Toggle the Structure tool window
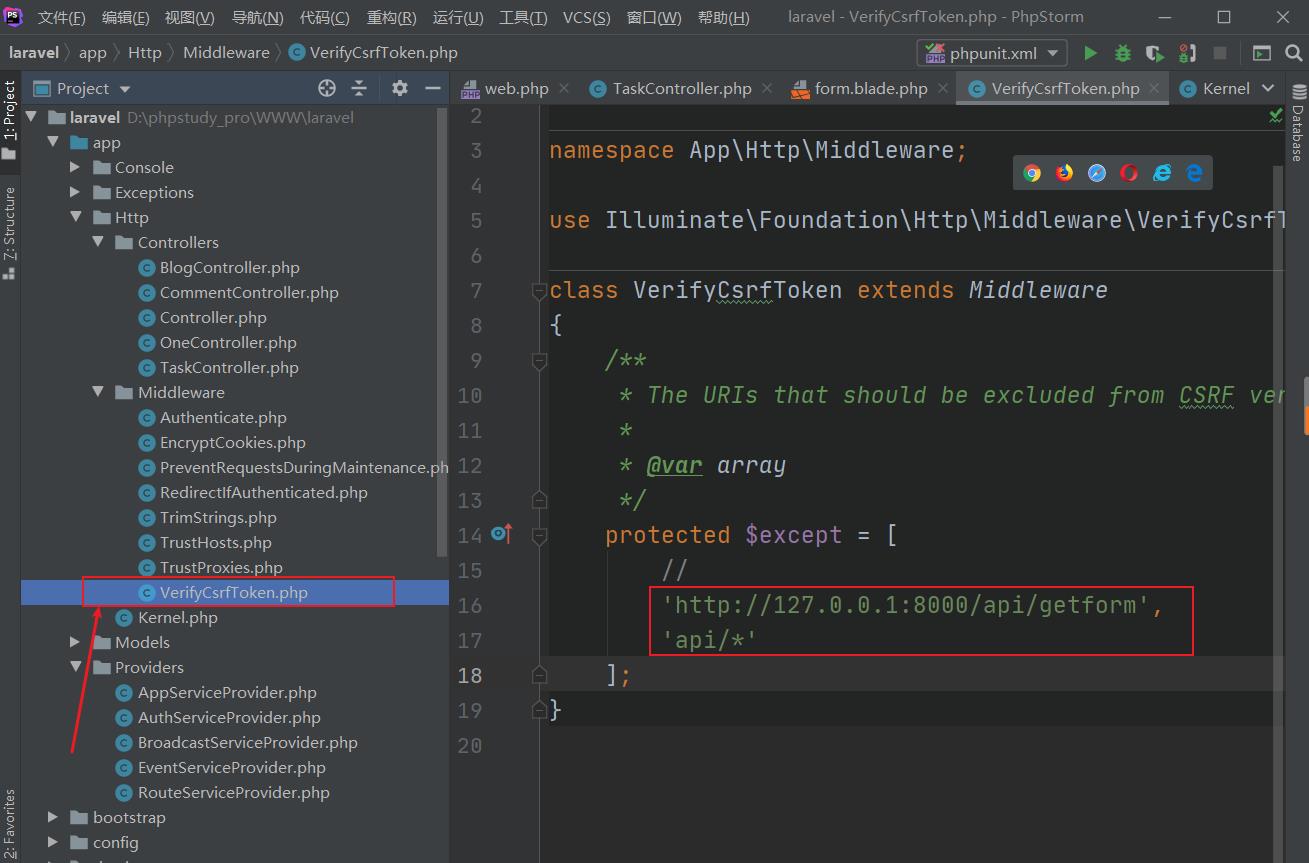 [x=10, y=231]
